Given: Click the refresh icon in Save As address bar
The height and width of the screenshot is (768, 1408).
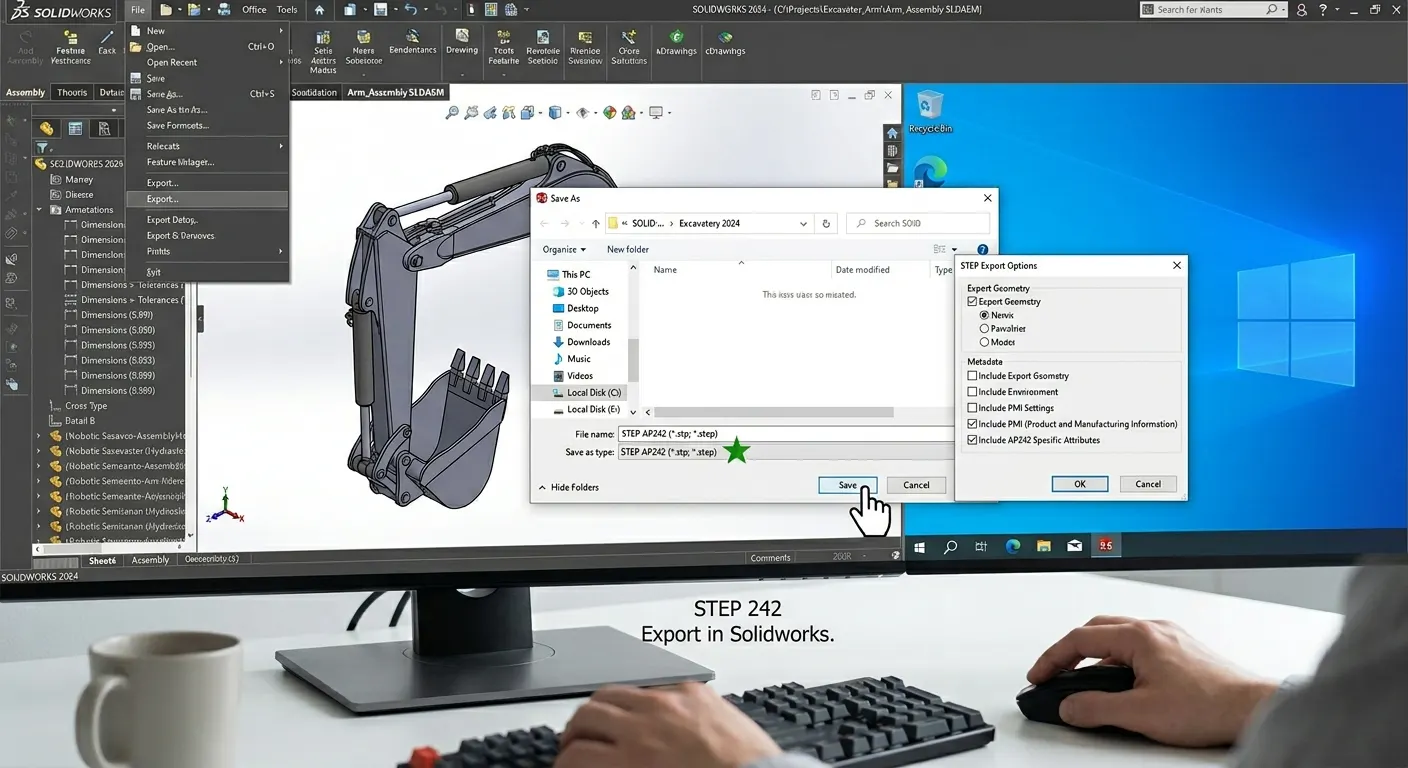Looking at the screenshot, I should 826,224.
